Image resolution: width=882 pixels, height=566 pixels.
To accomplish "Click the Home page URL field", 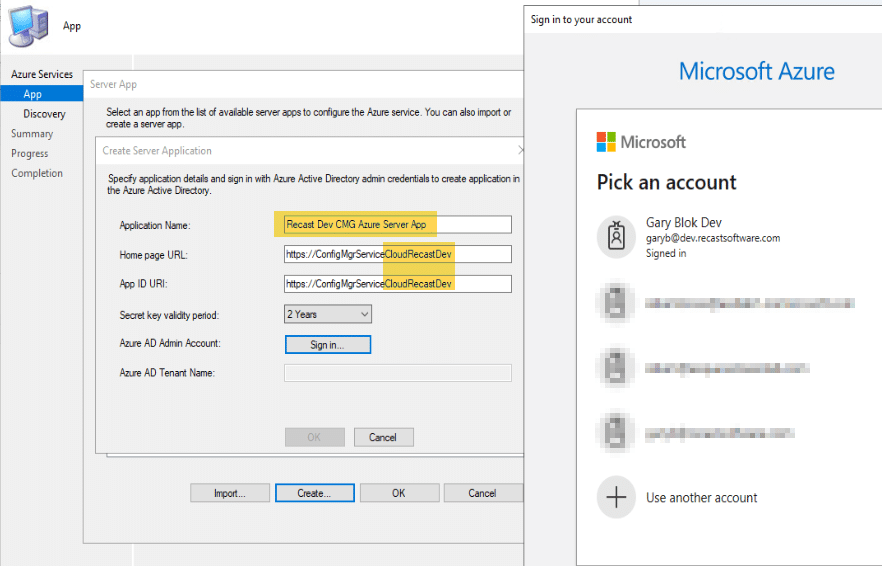I will [x=397, y=255].
